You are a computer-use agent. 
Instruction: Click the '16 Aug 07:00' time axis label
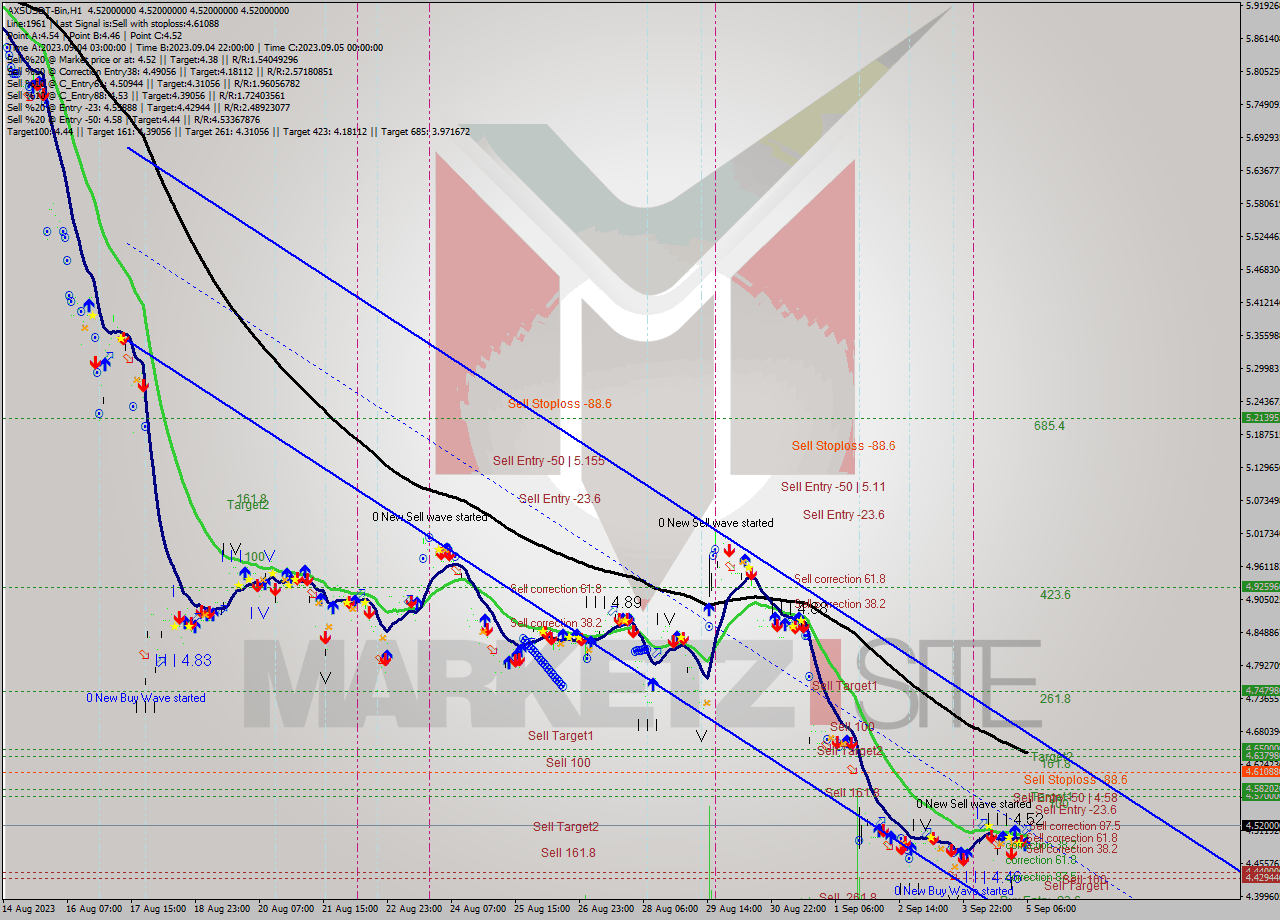click(x=94, y=909)
